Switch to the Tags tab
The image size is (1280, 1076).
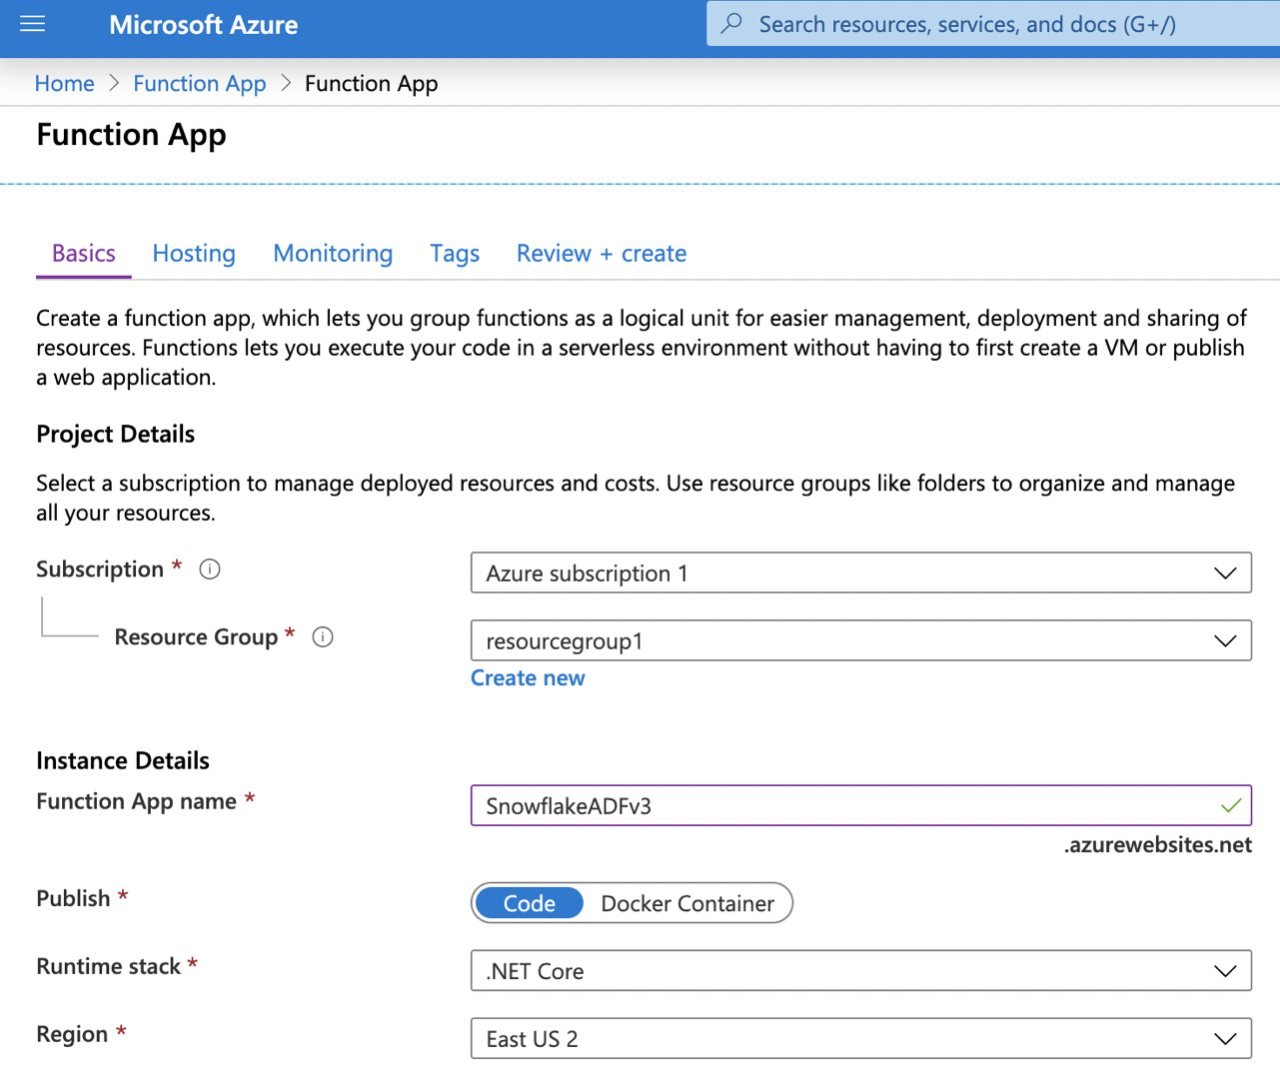[x=455, y=254]
